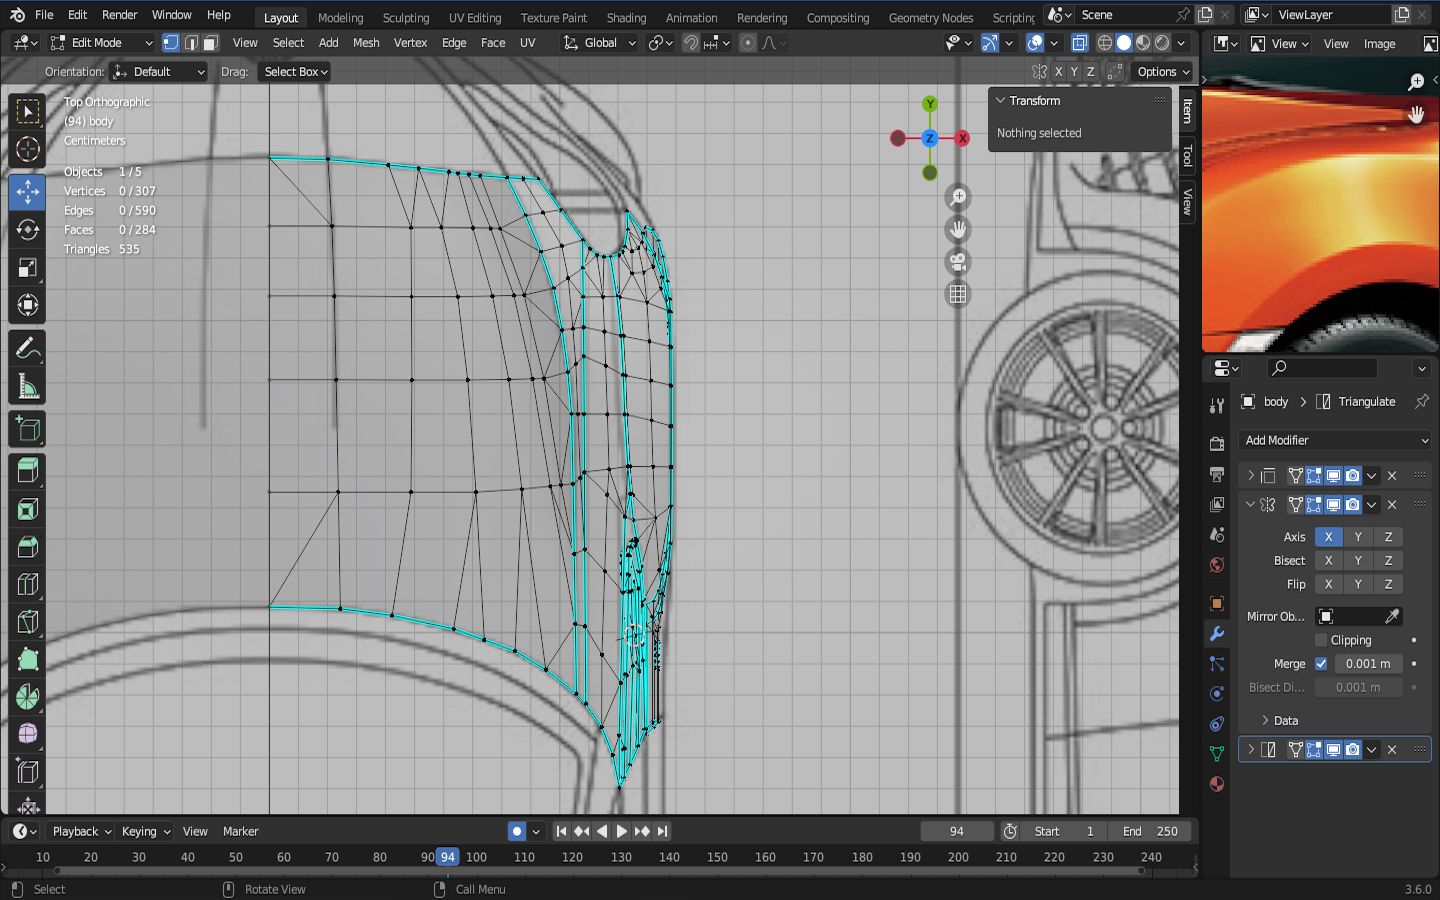
Task: Toggle Bisect X axis button
Action: [x=1328, y=561]
